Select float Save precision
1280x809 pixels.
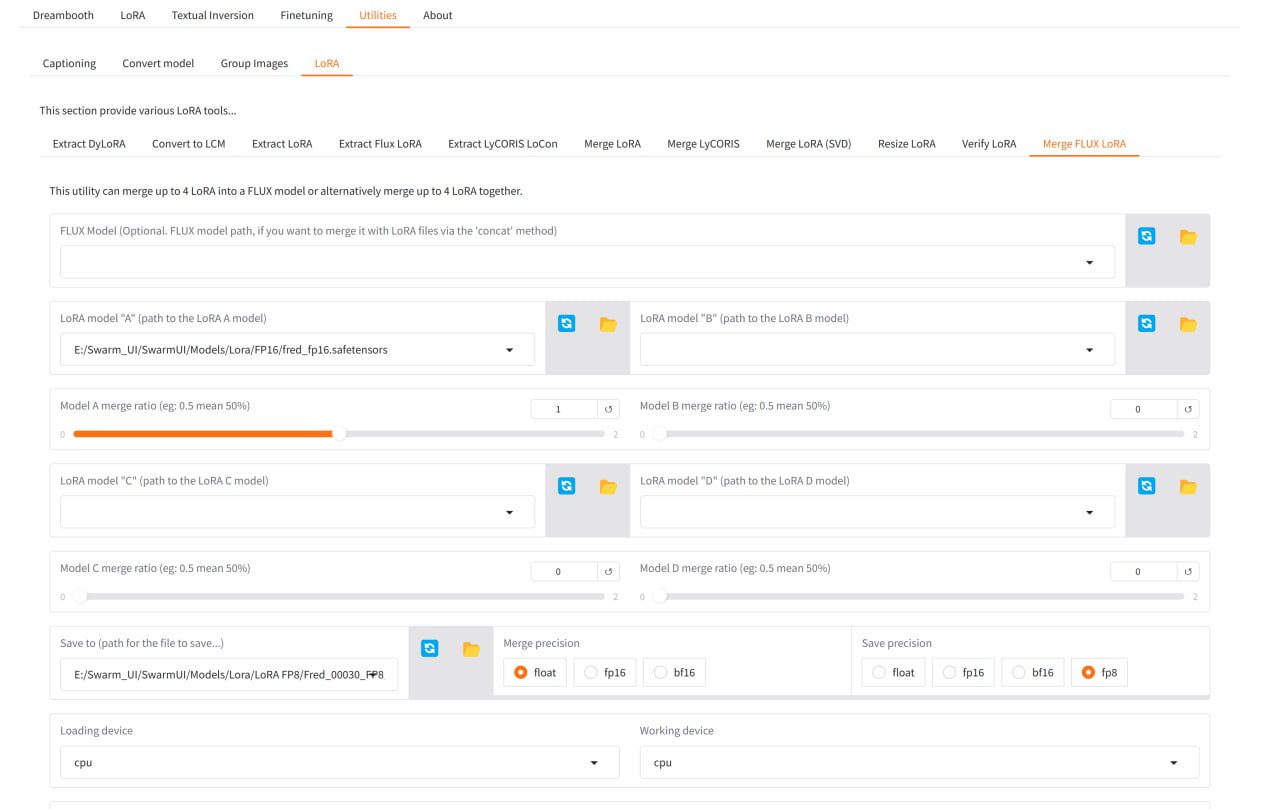[x=893, y=673]
